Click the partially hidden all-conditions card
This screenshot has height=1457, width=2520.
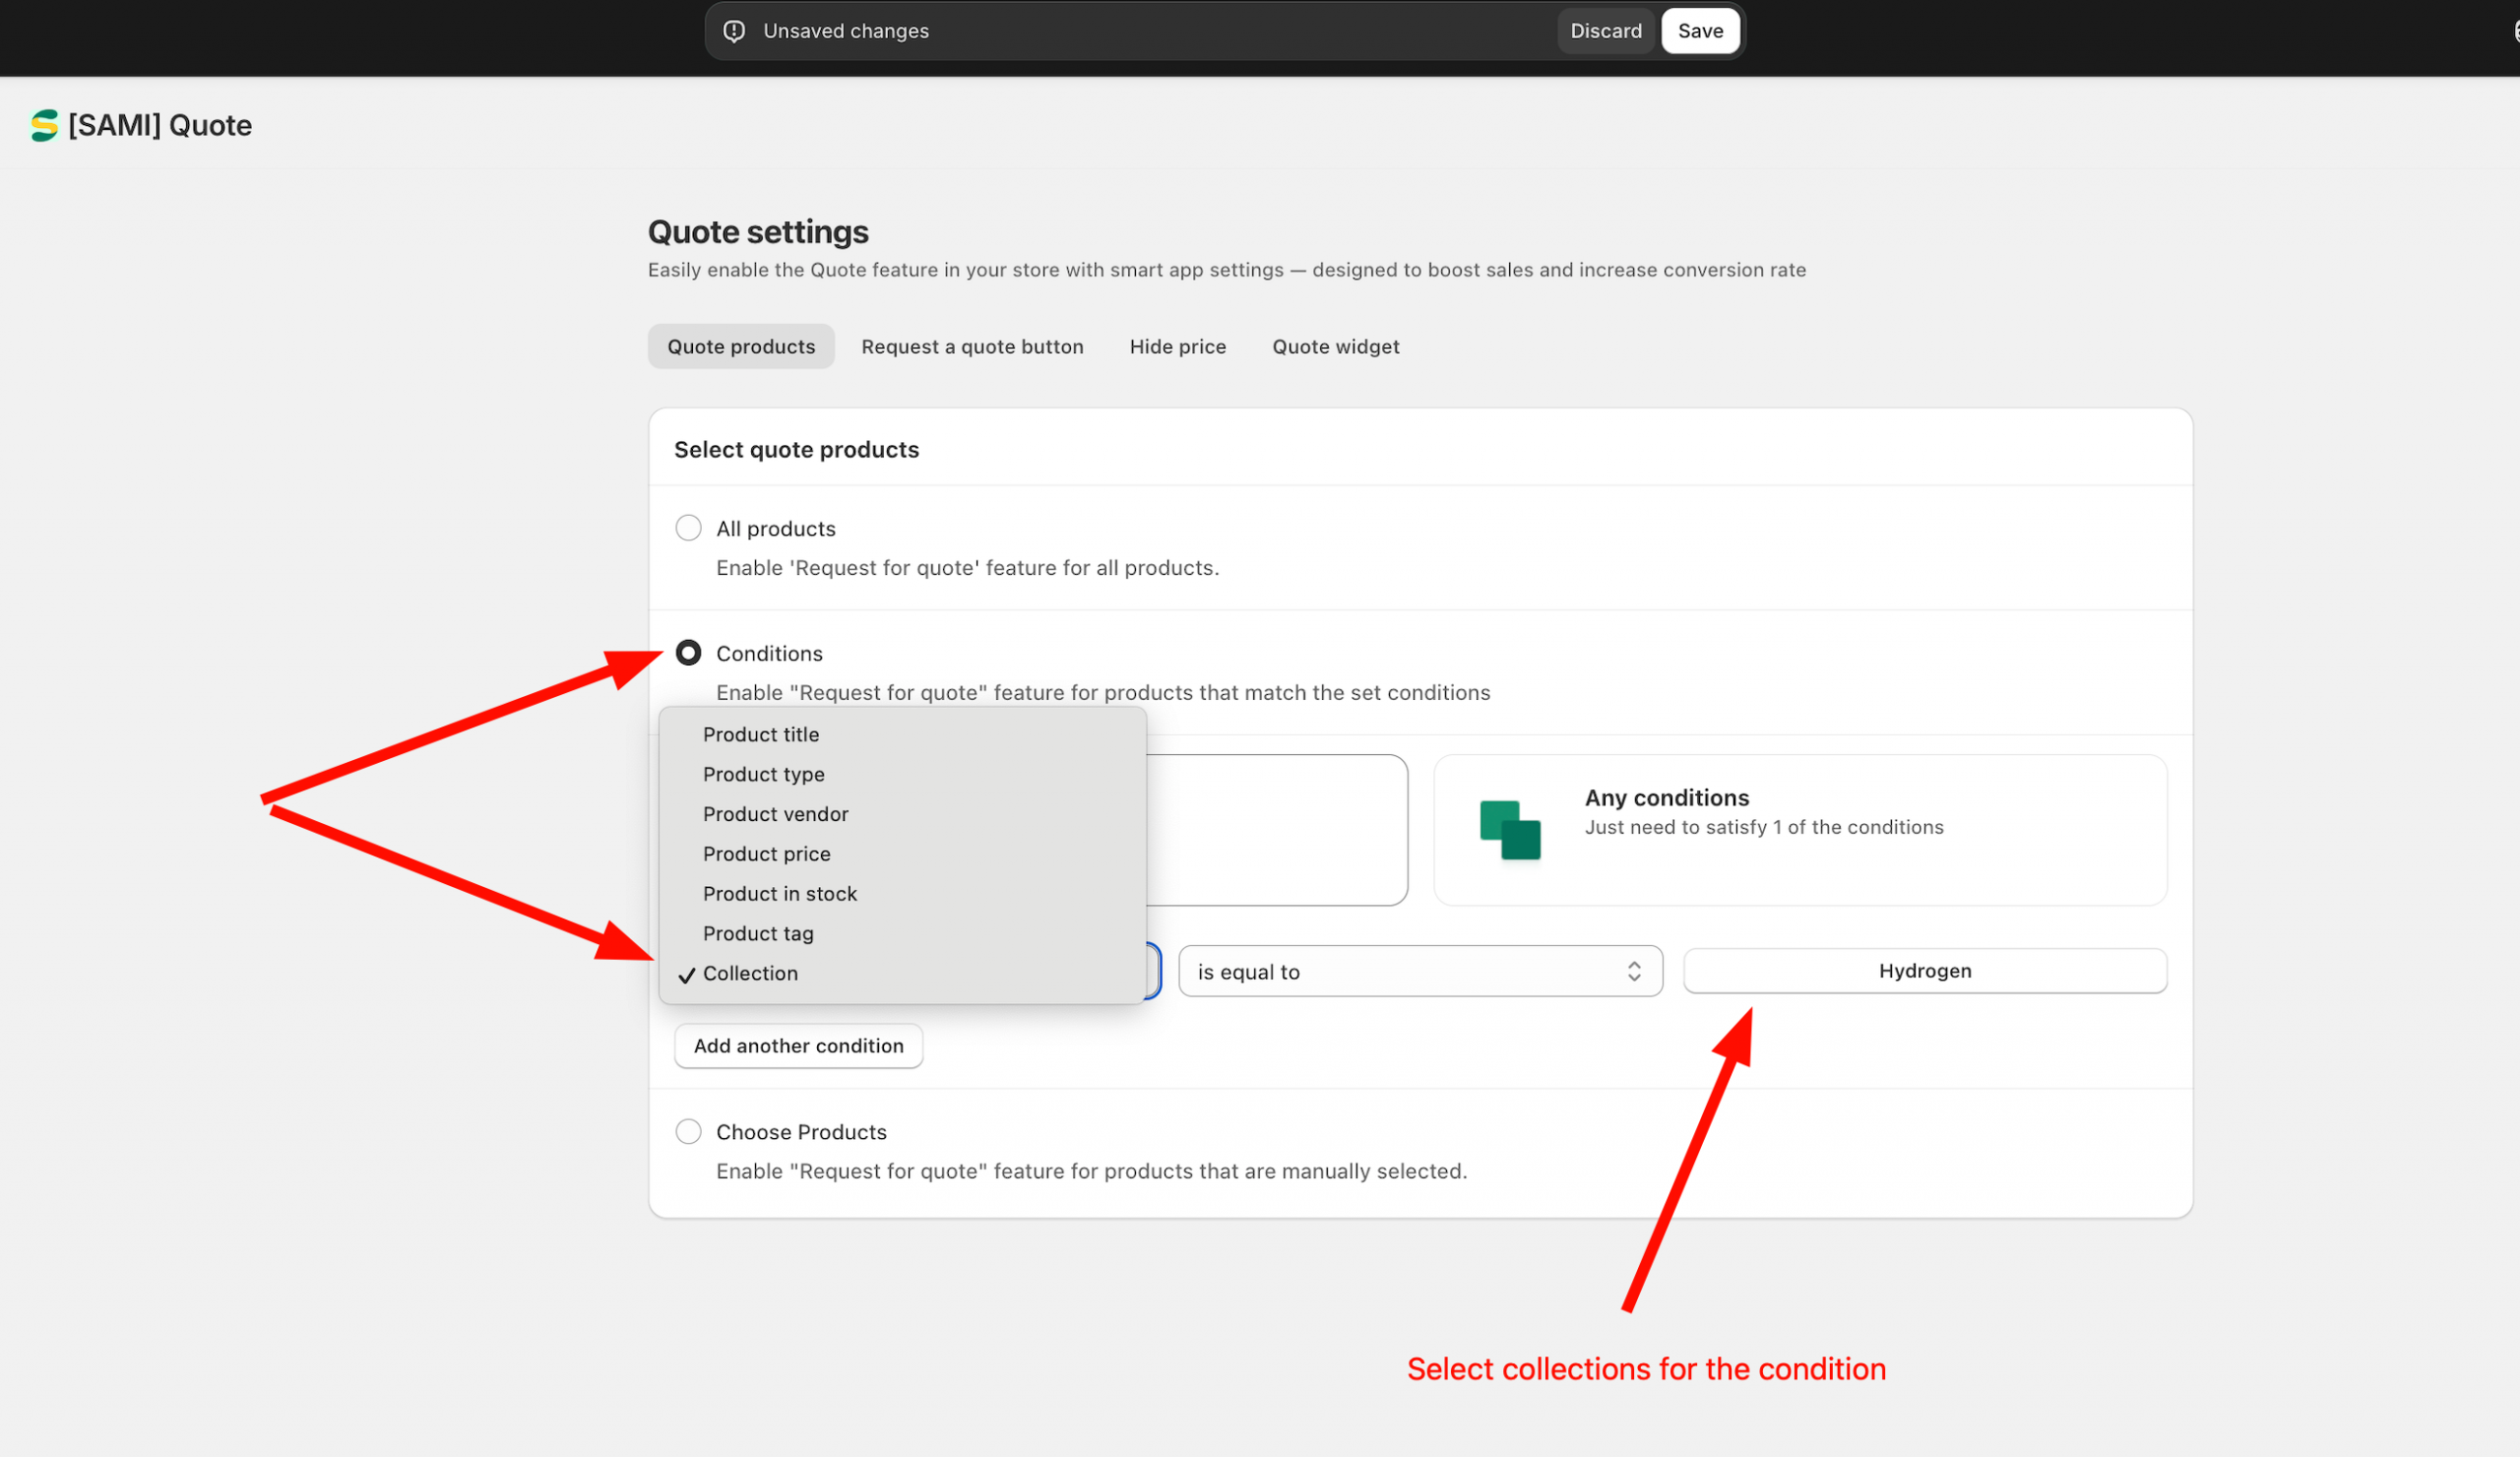[1277, 830]
